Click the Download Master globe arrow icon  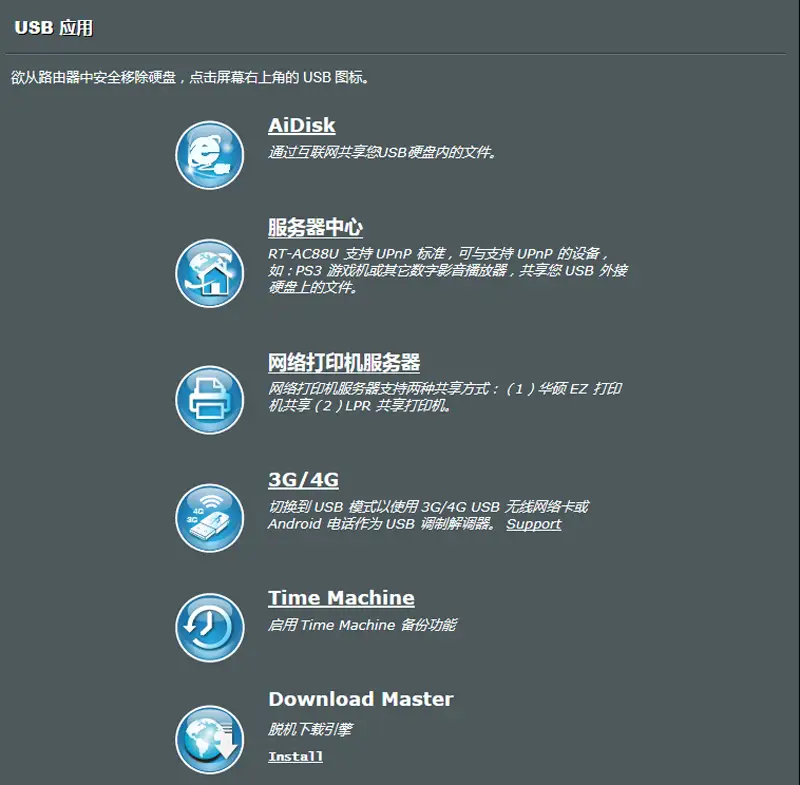click(x=210, y=740)
